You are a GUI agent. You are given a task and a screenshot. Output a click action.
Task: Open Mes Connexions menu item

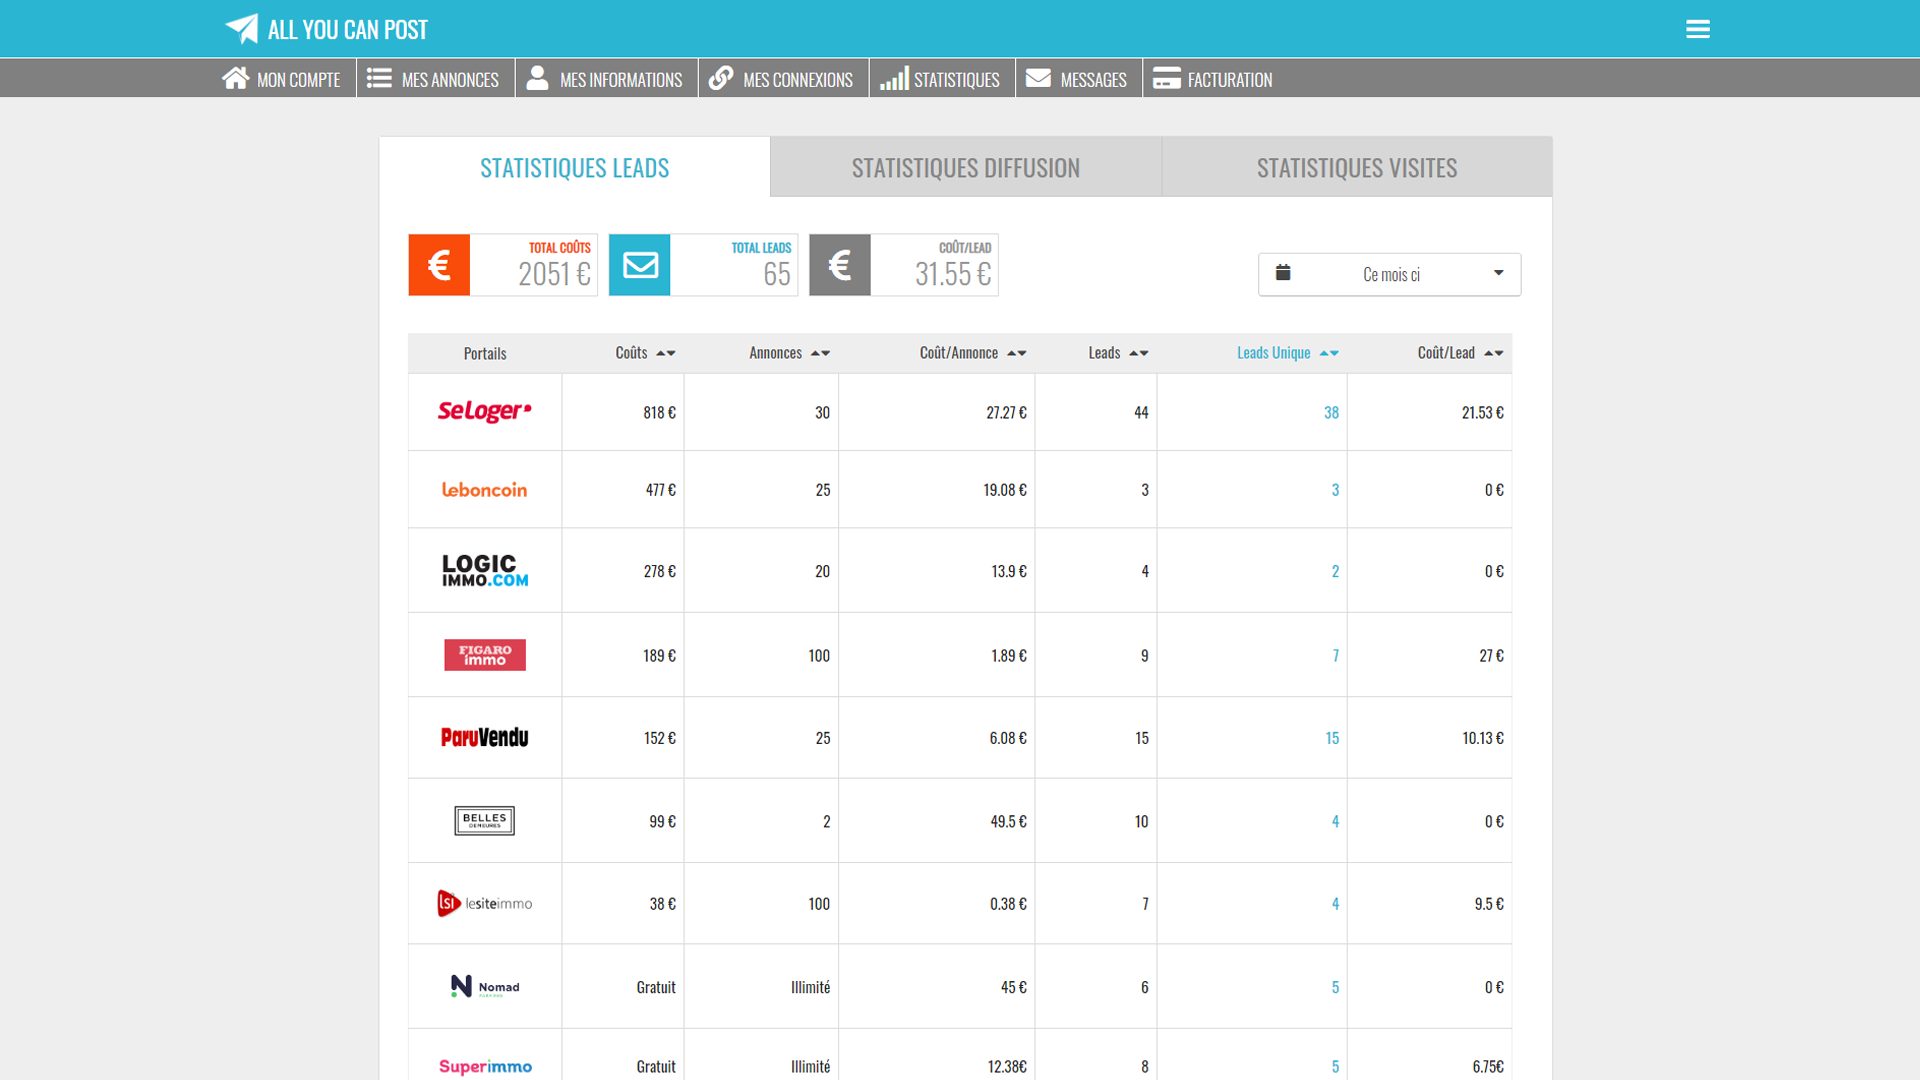click(x=783, y=78)
